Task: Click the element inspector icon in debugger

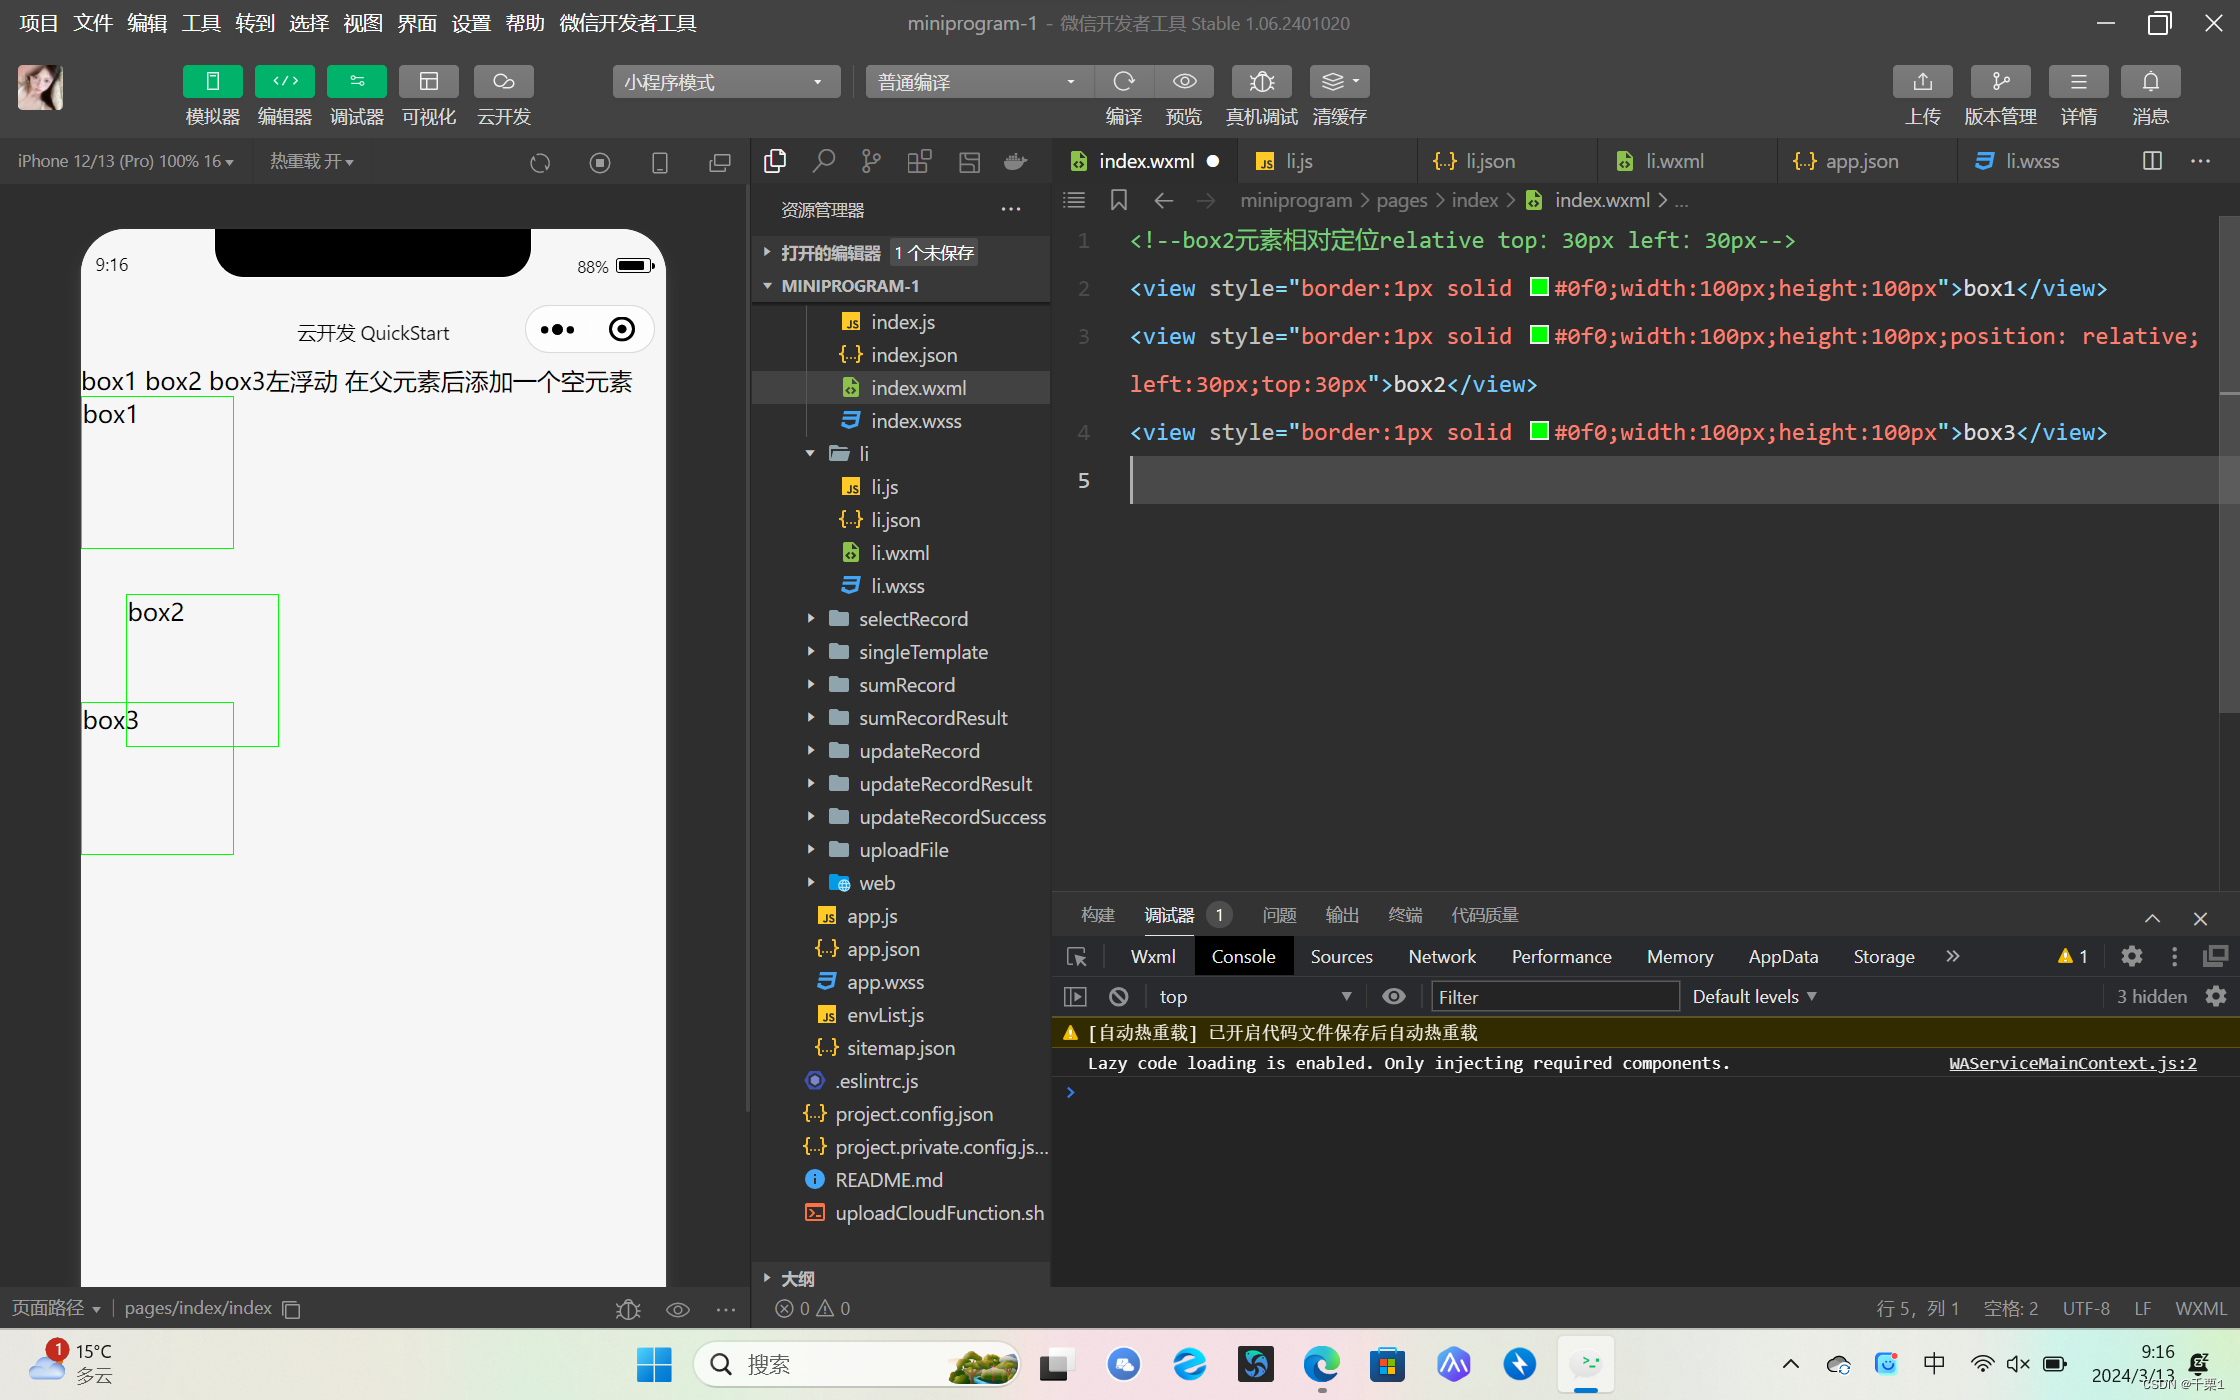Action: (1077, 957)
